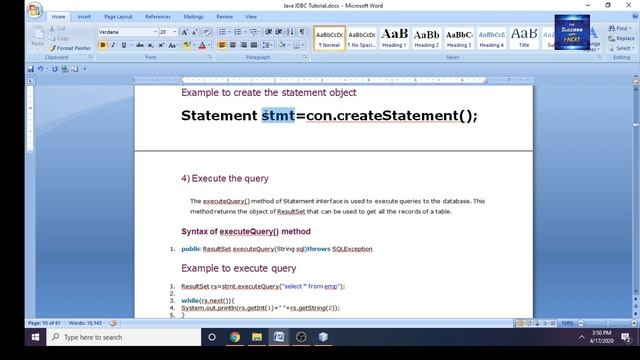This screenshot has height=360, width=640.
Task: Toggle Underline formatting
Action: click(124, 45)
